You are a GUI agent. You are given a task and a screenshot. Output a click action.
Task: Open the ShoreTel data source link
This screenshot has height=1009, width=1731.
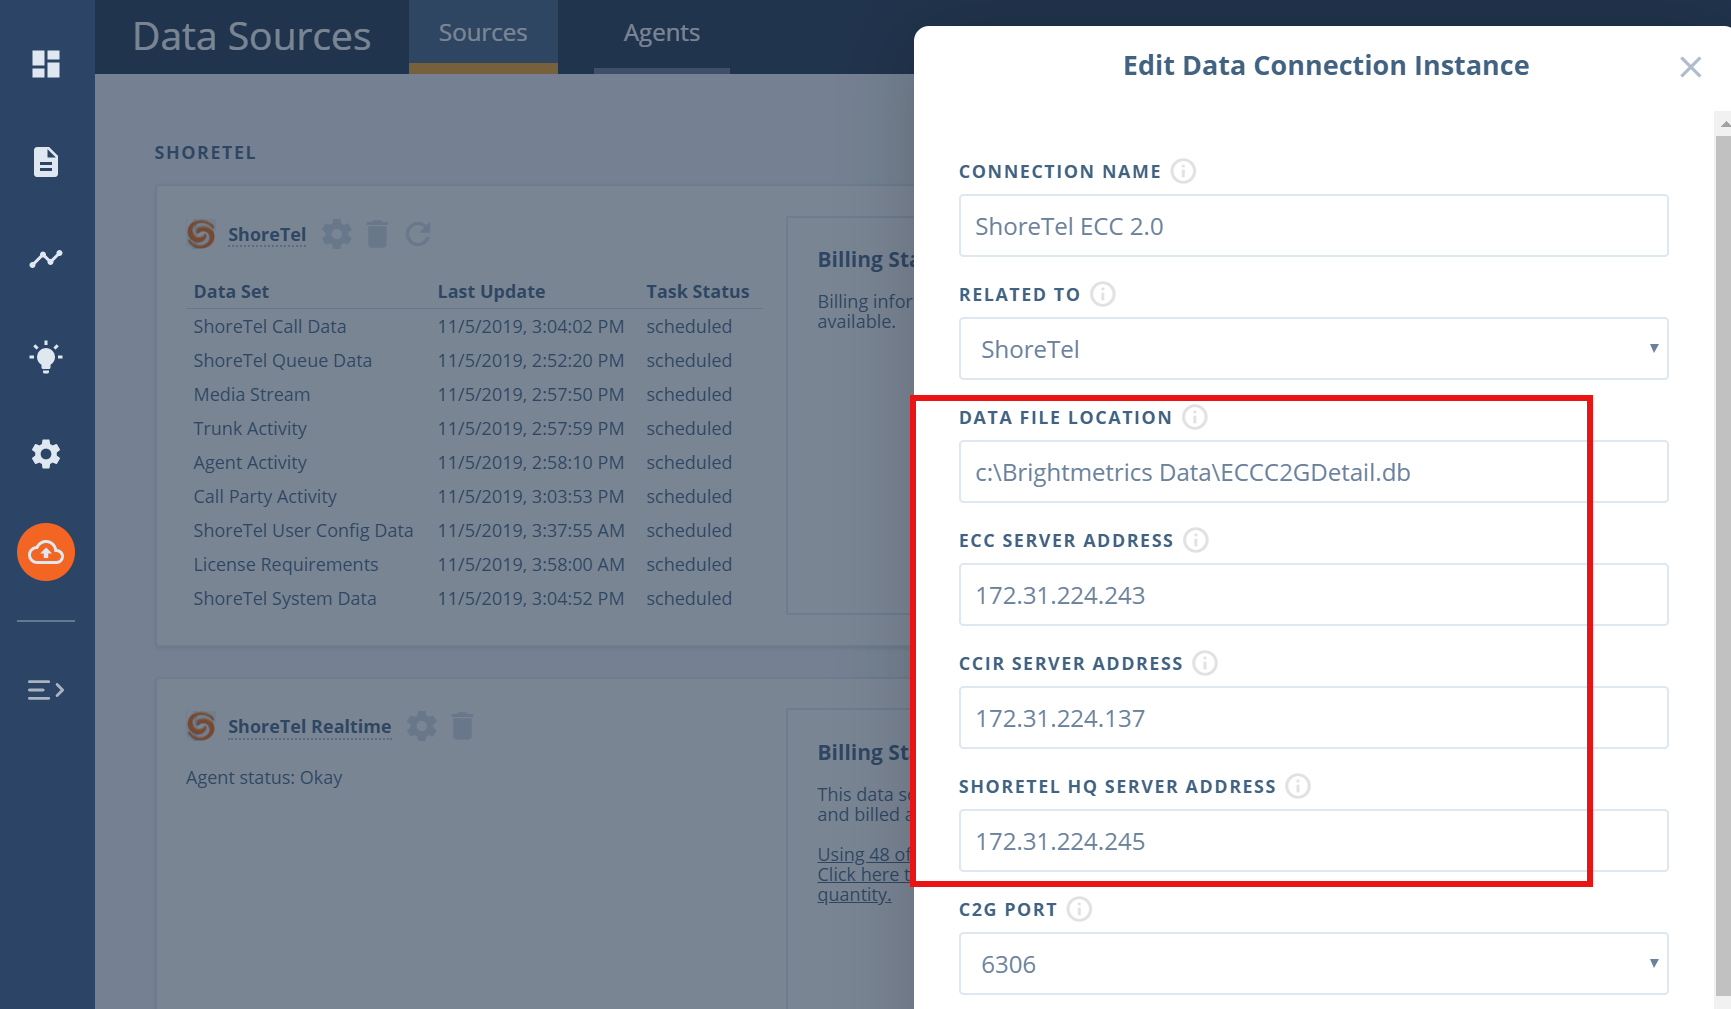[x=267, y=234]
